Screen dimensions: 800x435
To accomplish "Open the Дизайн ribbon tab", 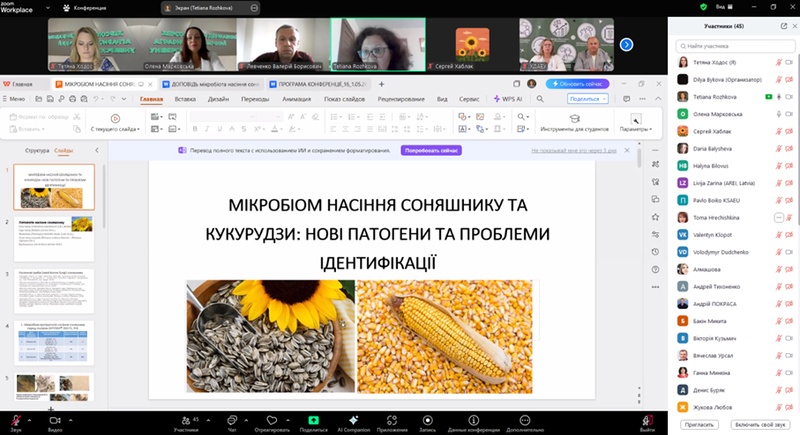I will [218, 99].
